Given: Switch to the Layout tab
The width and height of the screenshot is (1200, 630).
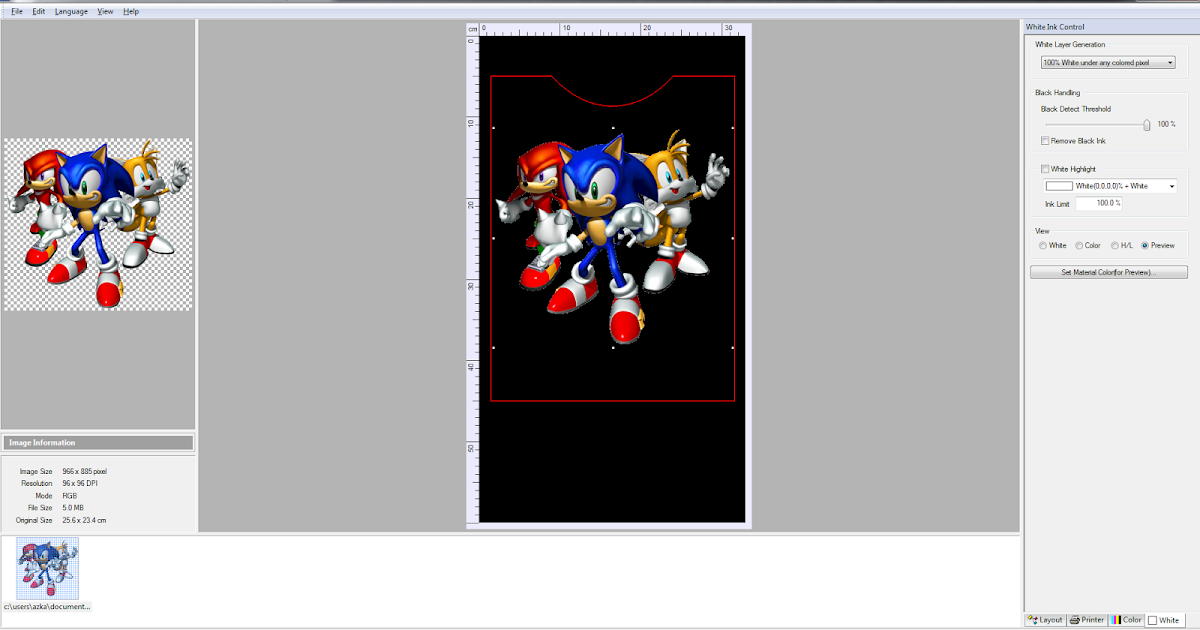Looking at the screenshot, I should (1045, 620).
